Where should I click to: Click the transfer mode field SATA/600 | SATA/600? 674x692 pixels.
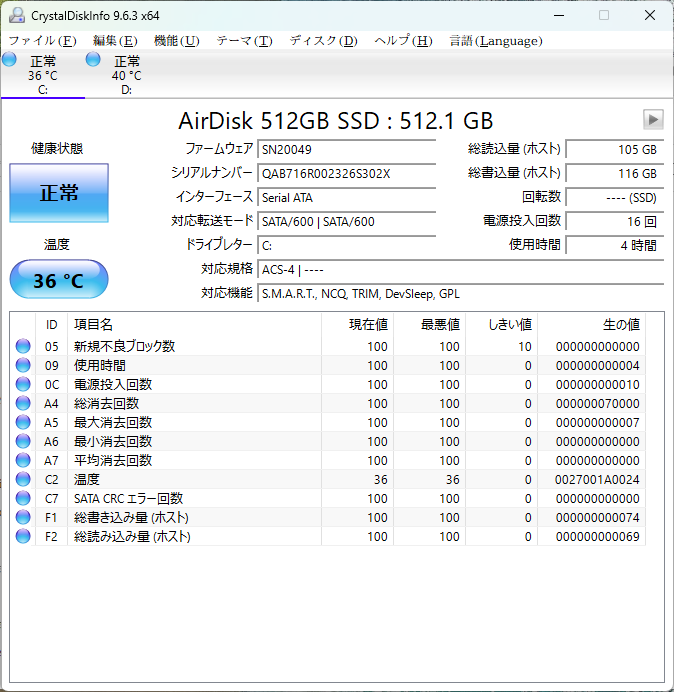point(347,221)
